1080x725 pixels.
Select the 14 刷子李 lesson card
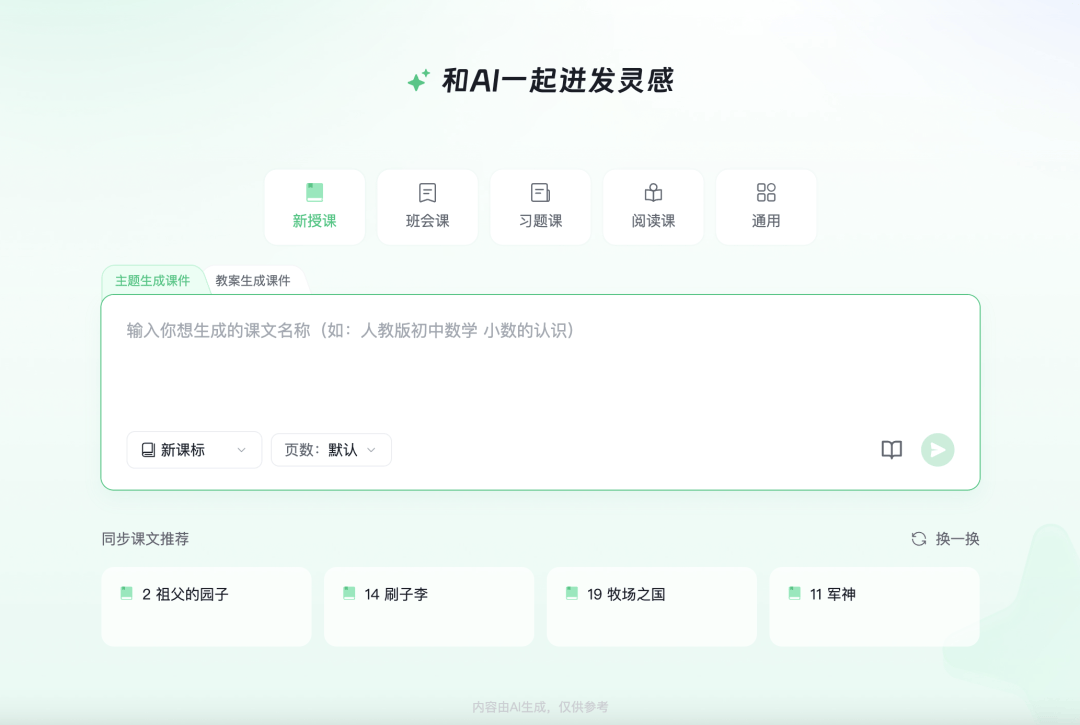tap(428, 606)
